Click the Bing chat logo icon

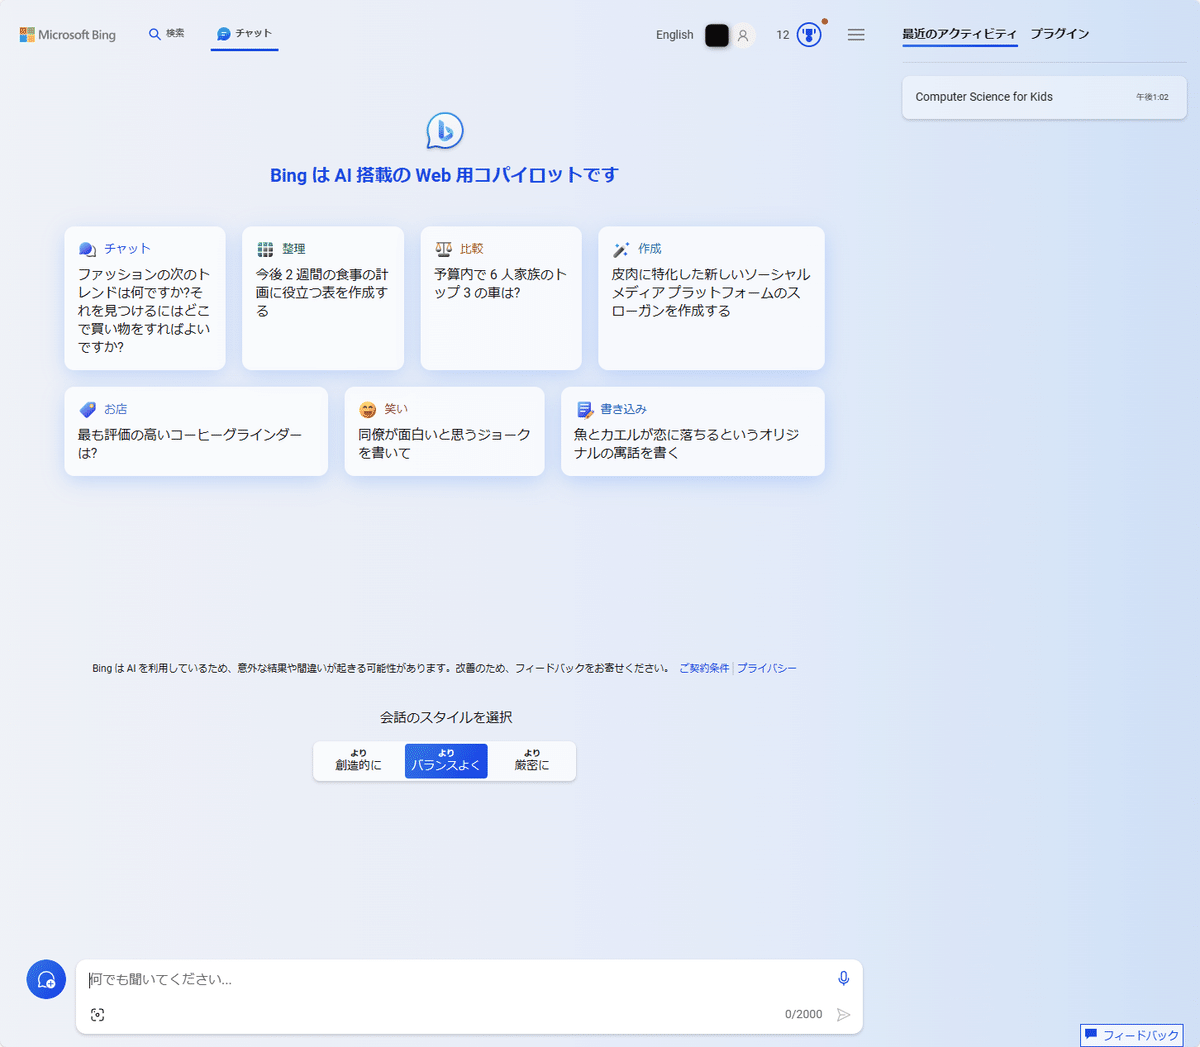(x=445, y=131)
